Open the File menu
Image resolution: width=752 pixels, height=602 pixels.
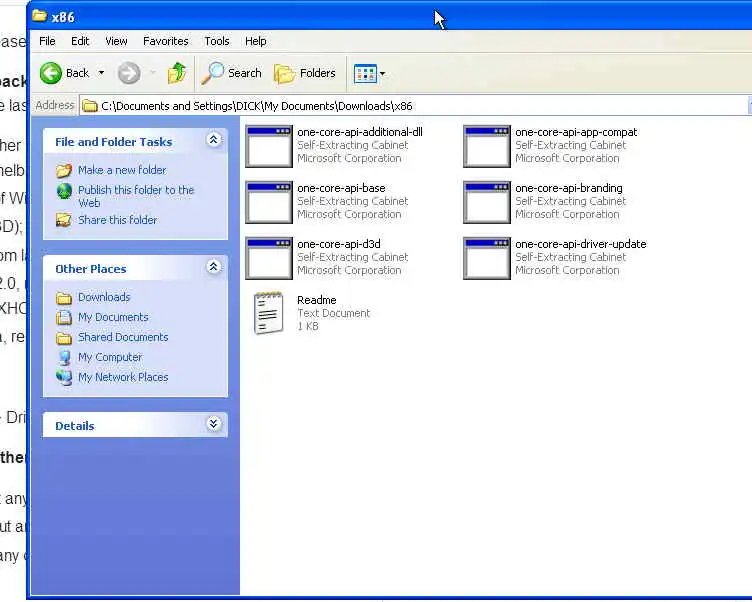[x=47, y=41]
